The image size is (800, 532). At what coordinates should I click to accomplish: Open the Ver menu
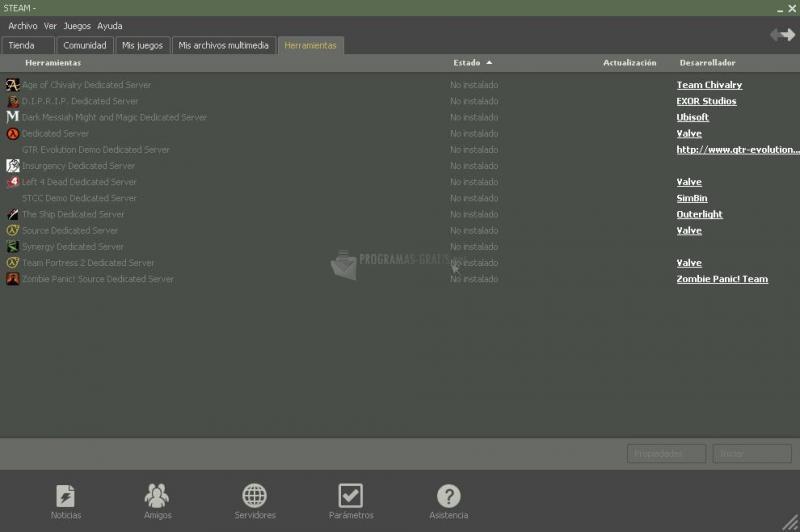click(x=50, y=26)
